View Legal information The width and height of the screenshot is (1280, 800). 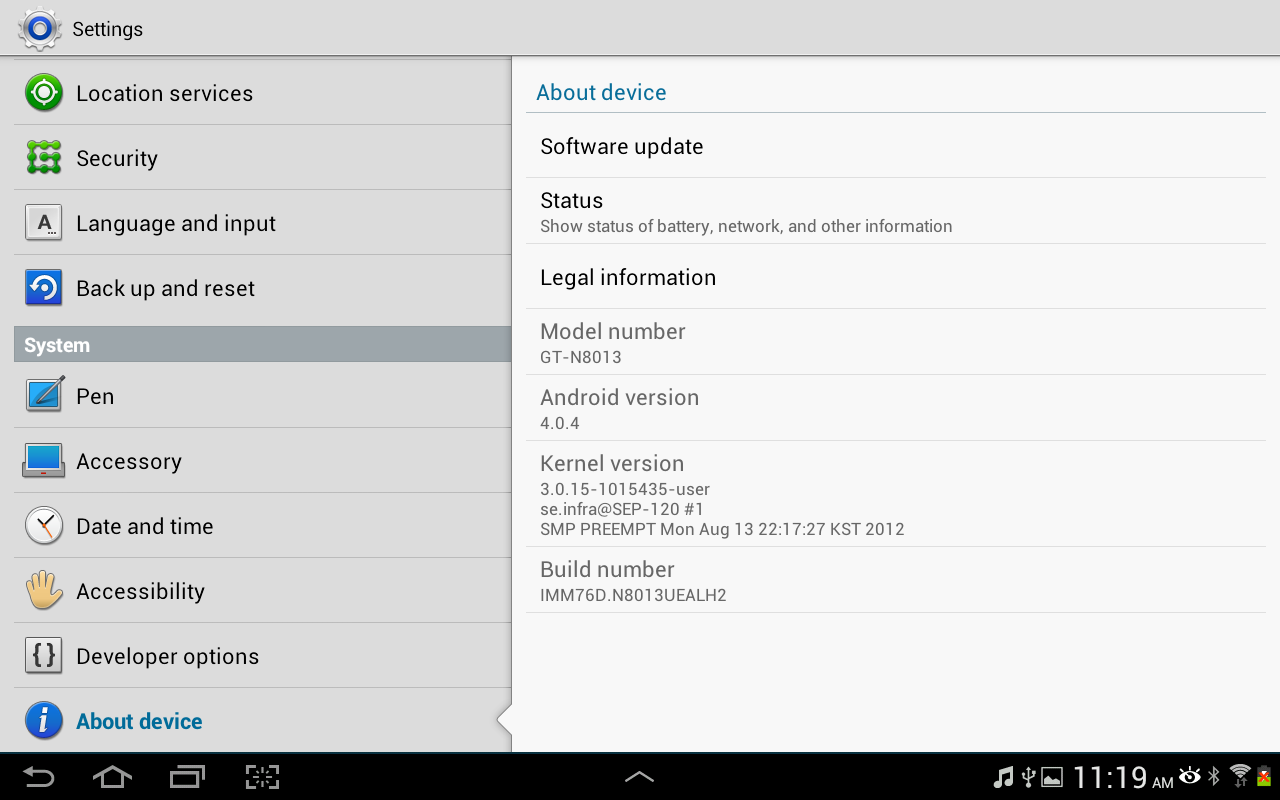[x=896, y=277]
